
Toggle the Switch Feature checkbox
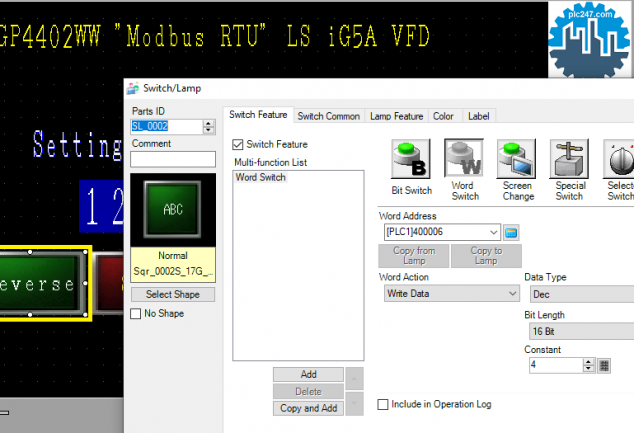238,144
